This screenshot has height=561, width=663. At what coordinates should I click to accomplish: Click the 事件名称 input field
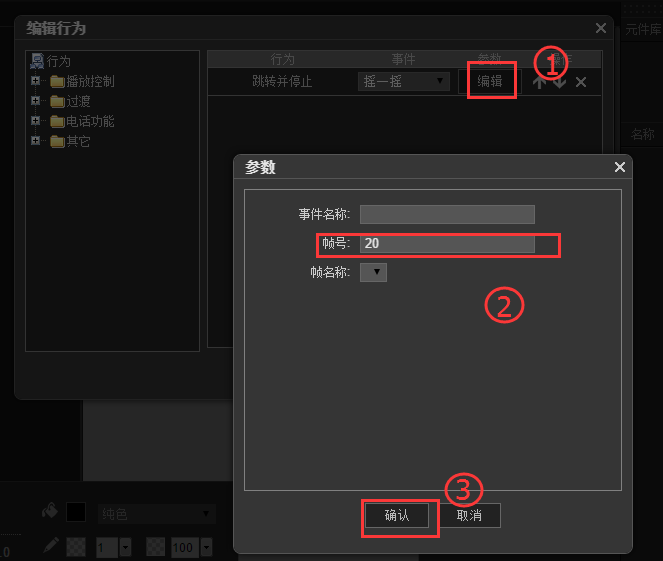447,214
